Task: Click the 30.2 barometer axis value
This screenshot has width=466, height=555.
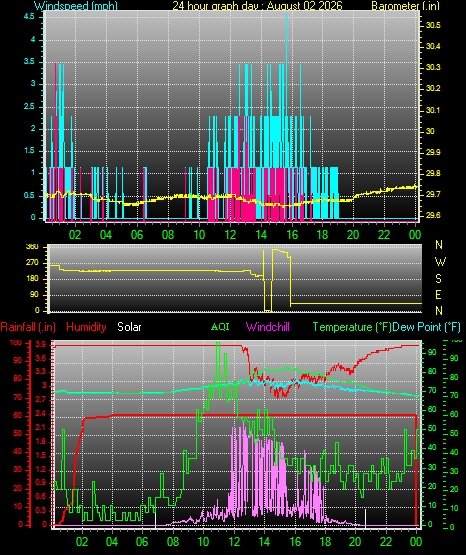Action: coord(433,88)
